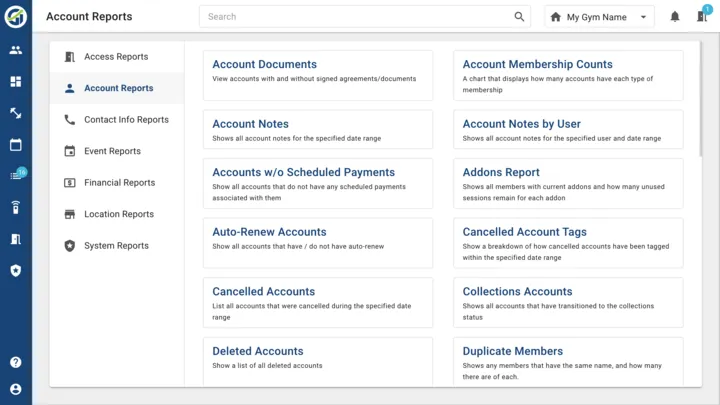720x405 pixels.
Task: Open Accounts w/o Scheduled Payments report
Action: (x=318, y=183)
